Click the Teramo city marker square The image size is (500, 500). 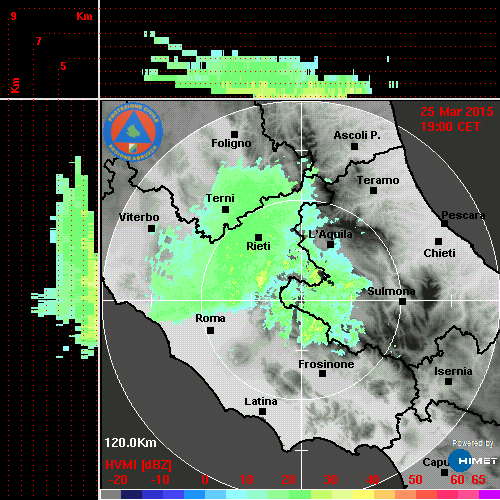point(374,191)
